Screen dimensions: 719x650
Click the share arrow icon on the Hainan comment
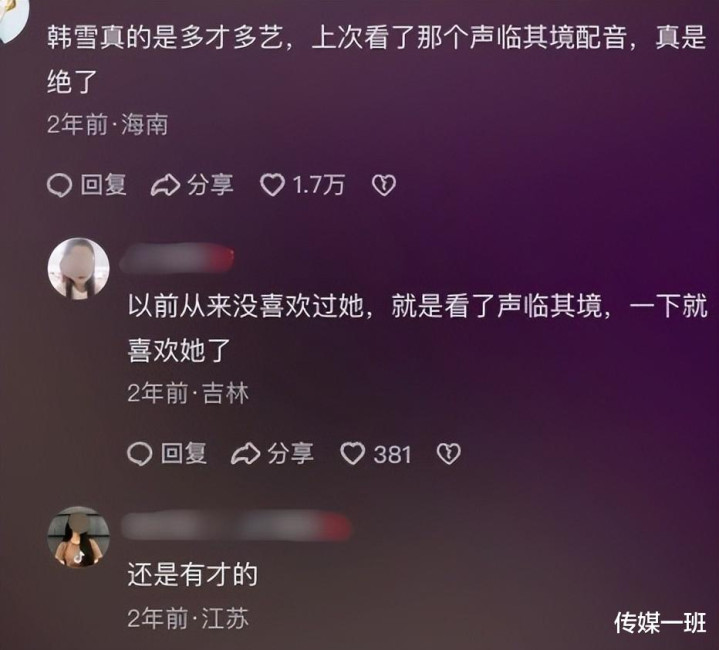coord(165,186)
